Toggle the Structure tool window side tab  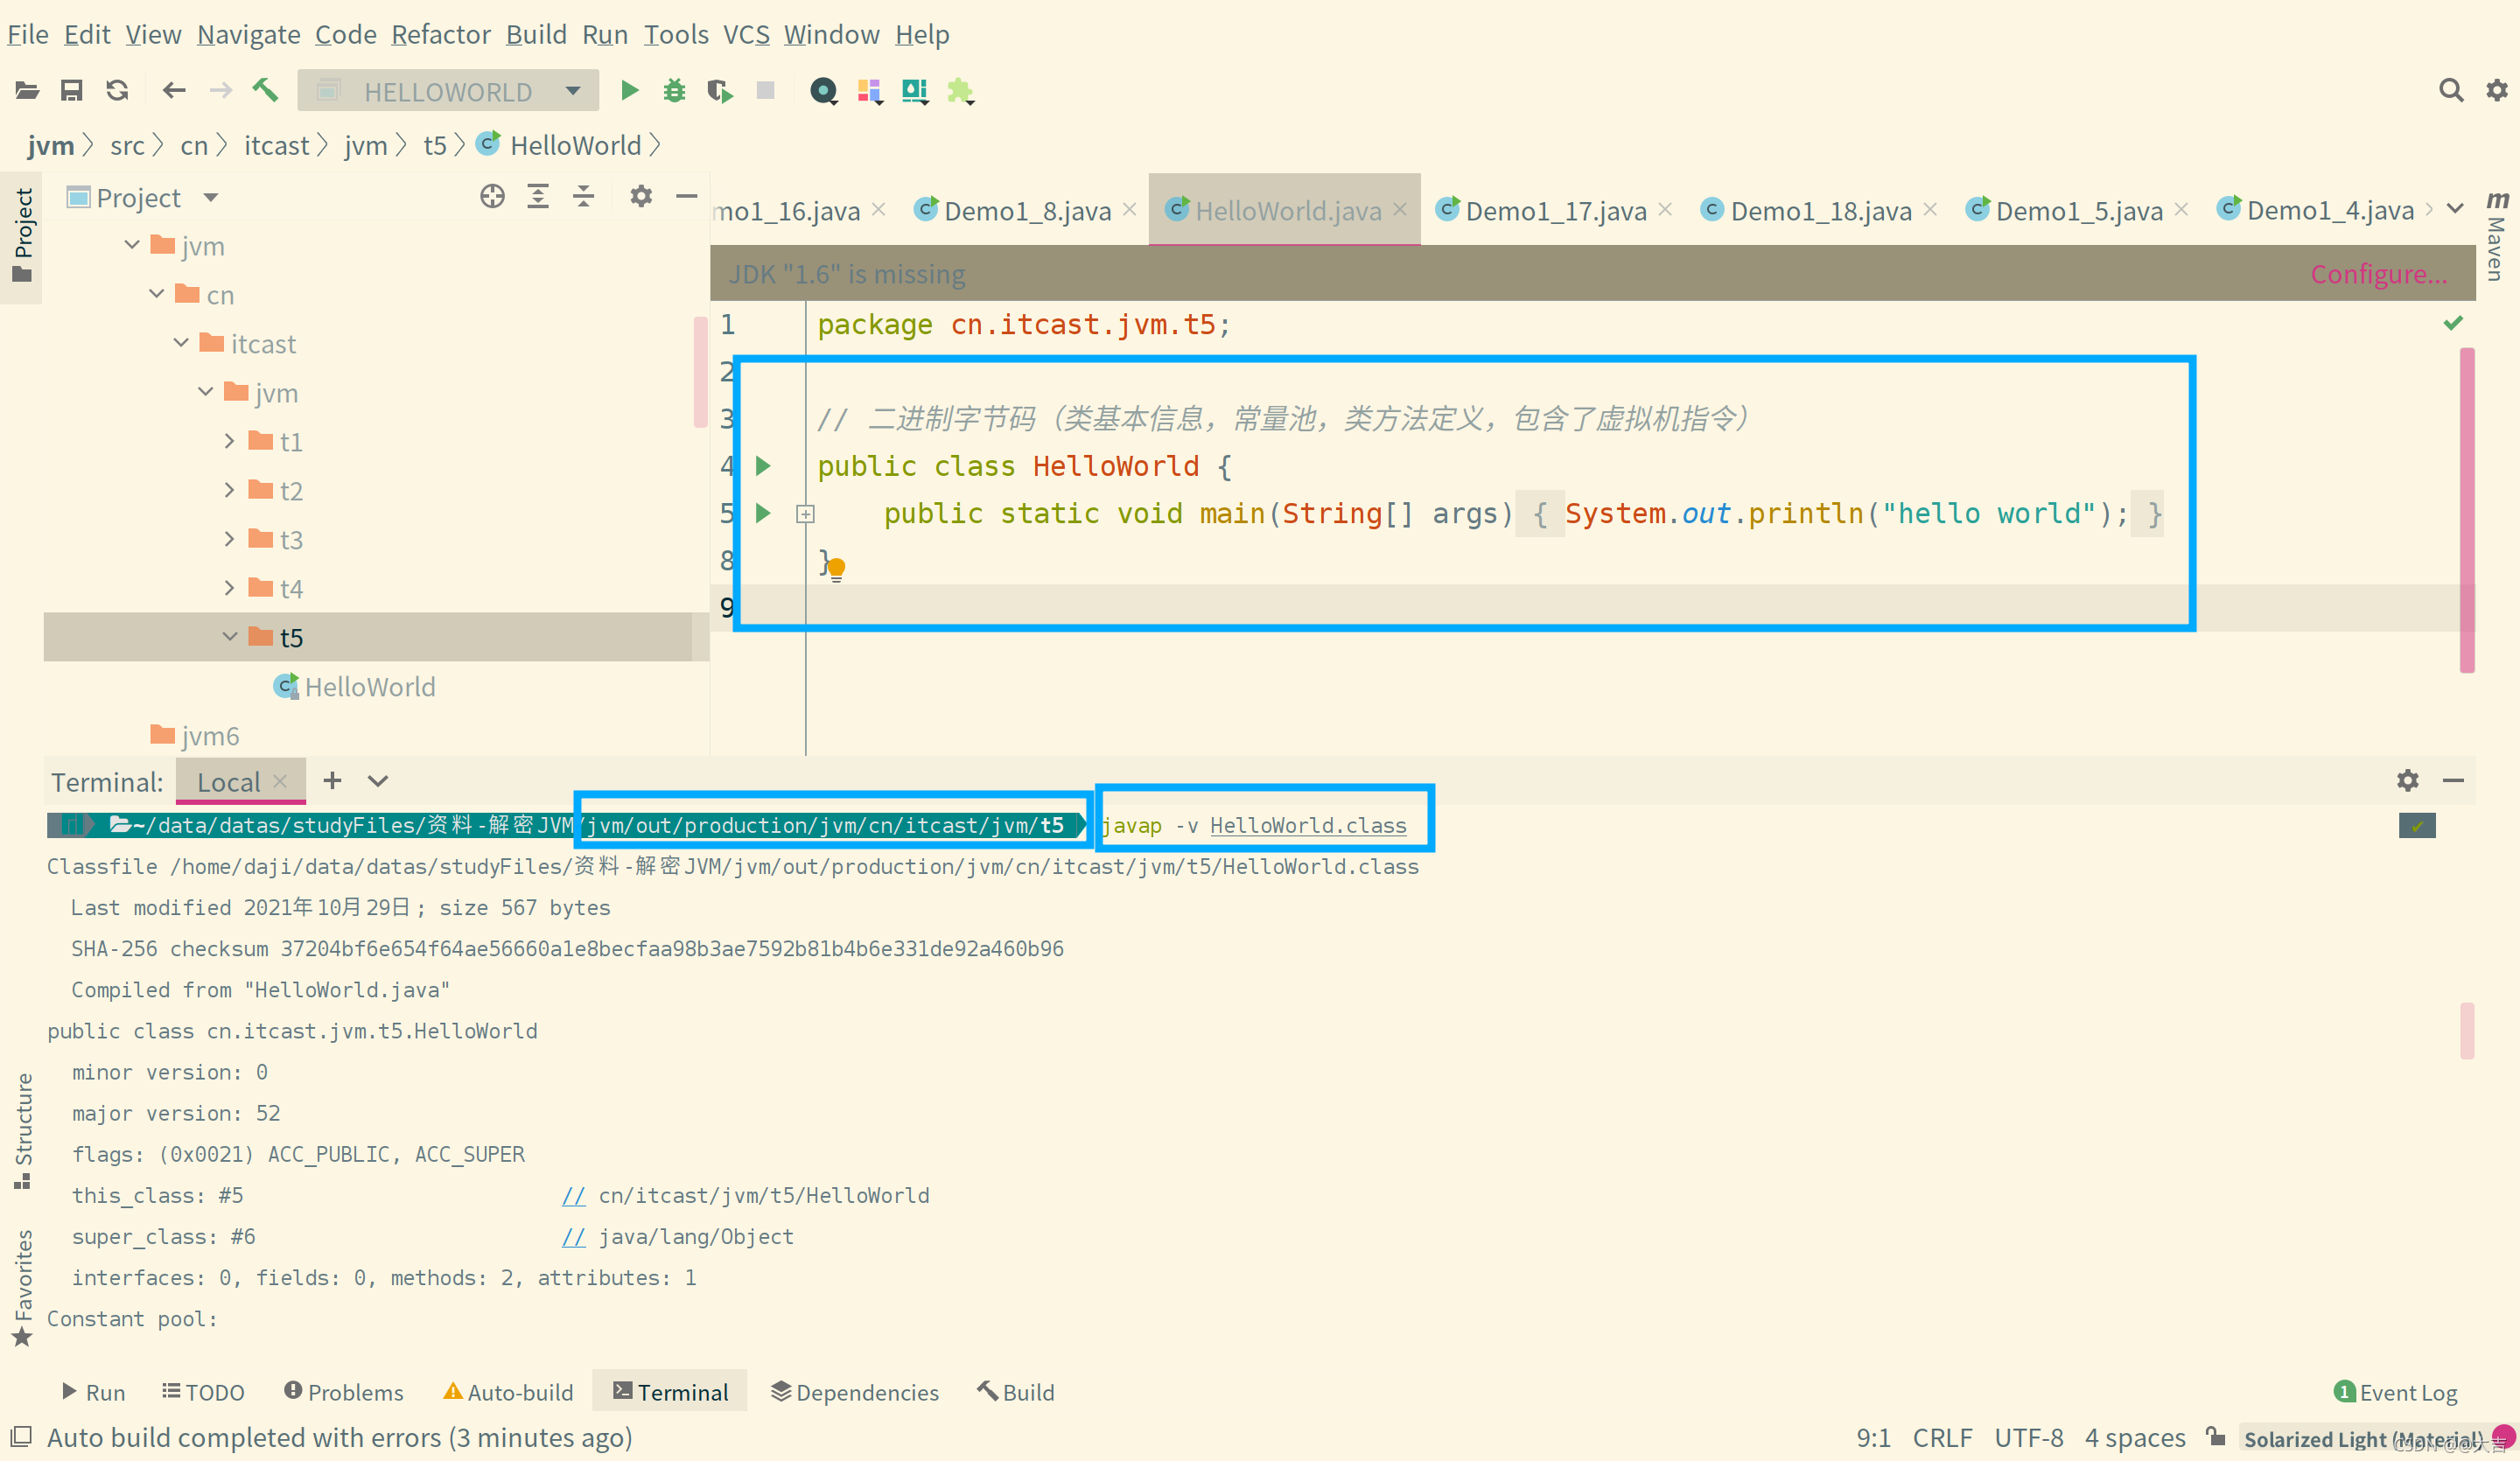click(22, 1130)
